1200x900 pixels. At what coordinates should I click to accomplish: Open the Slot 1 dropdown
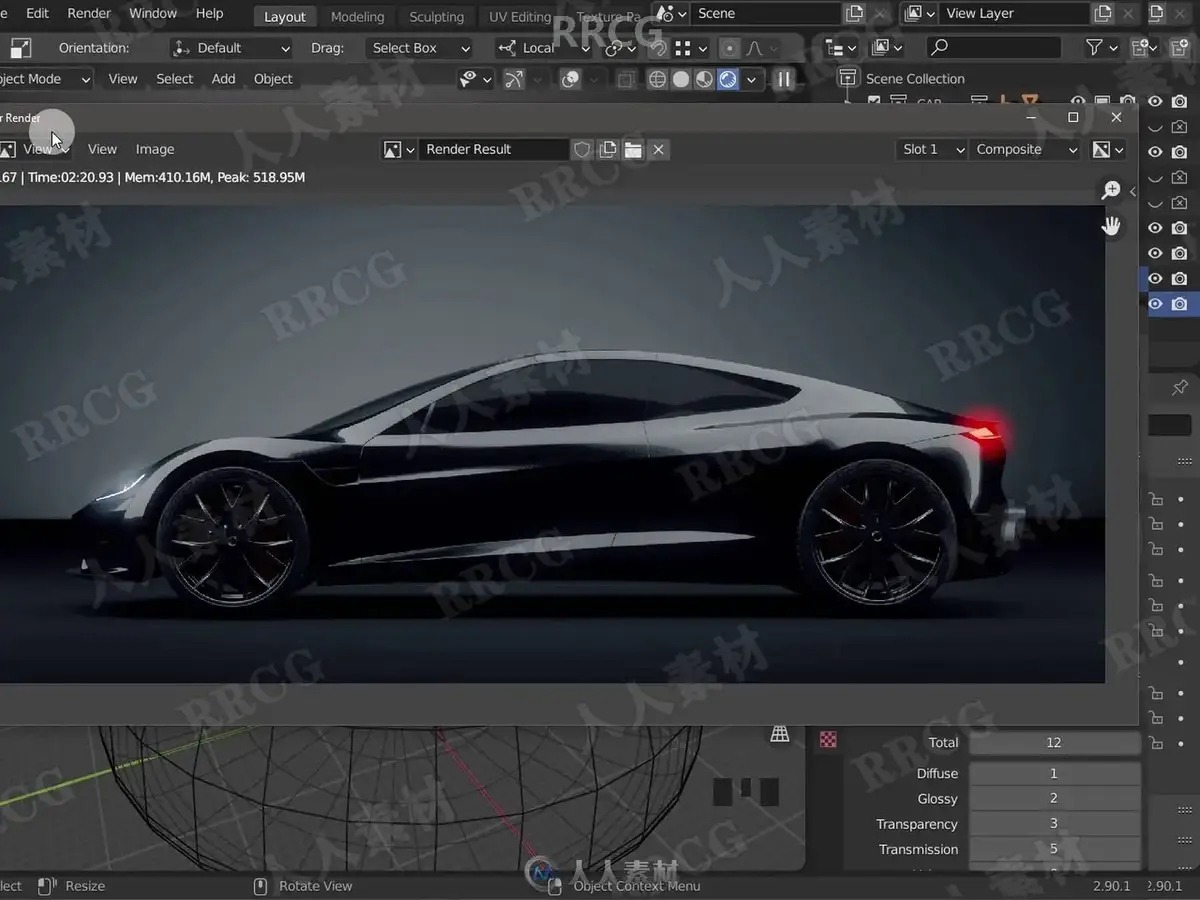tap(932, 149)
